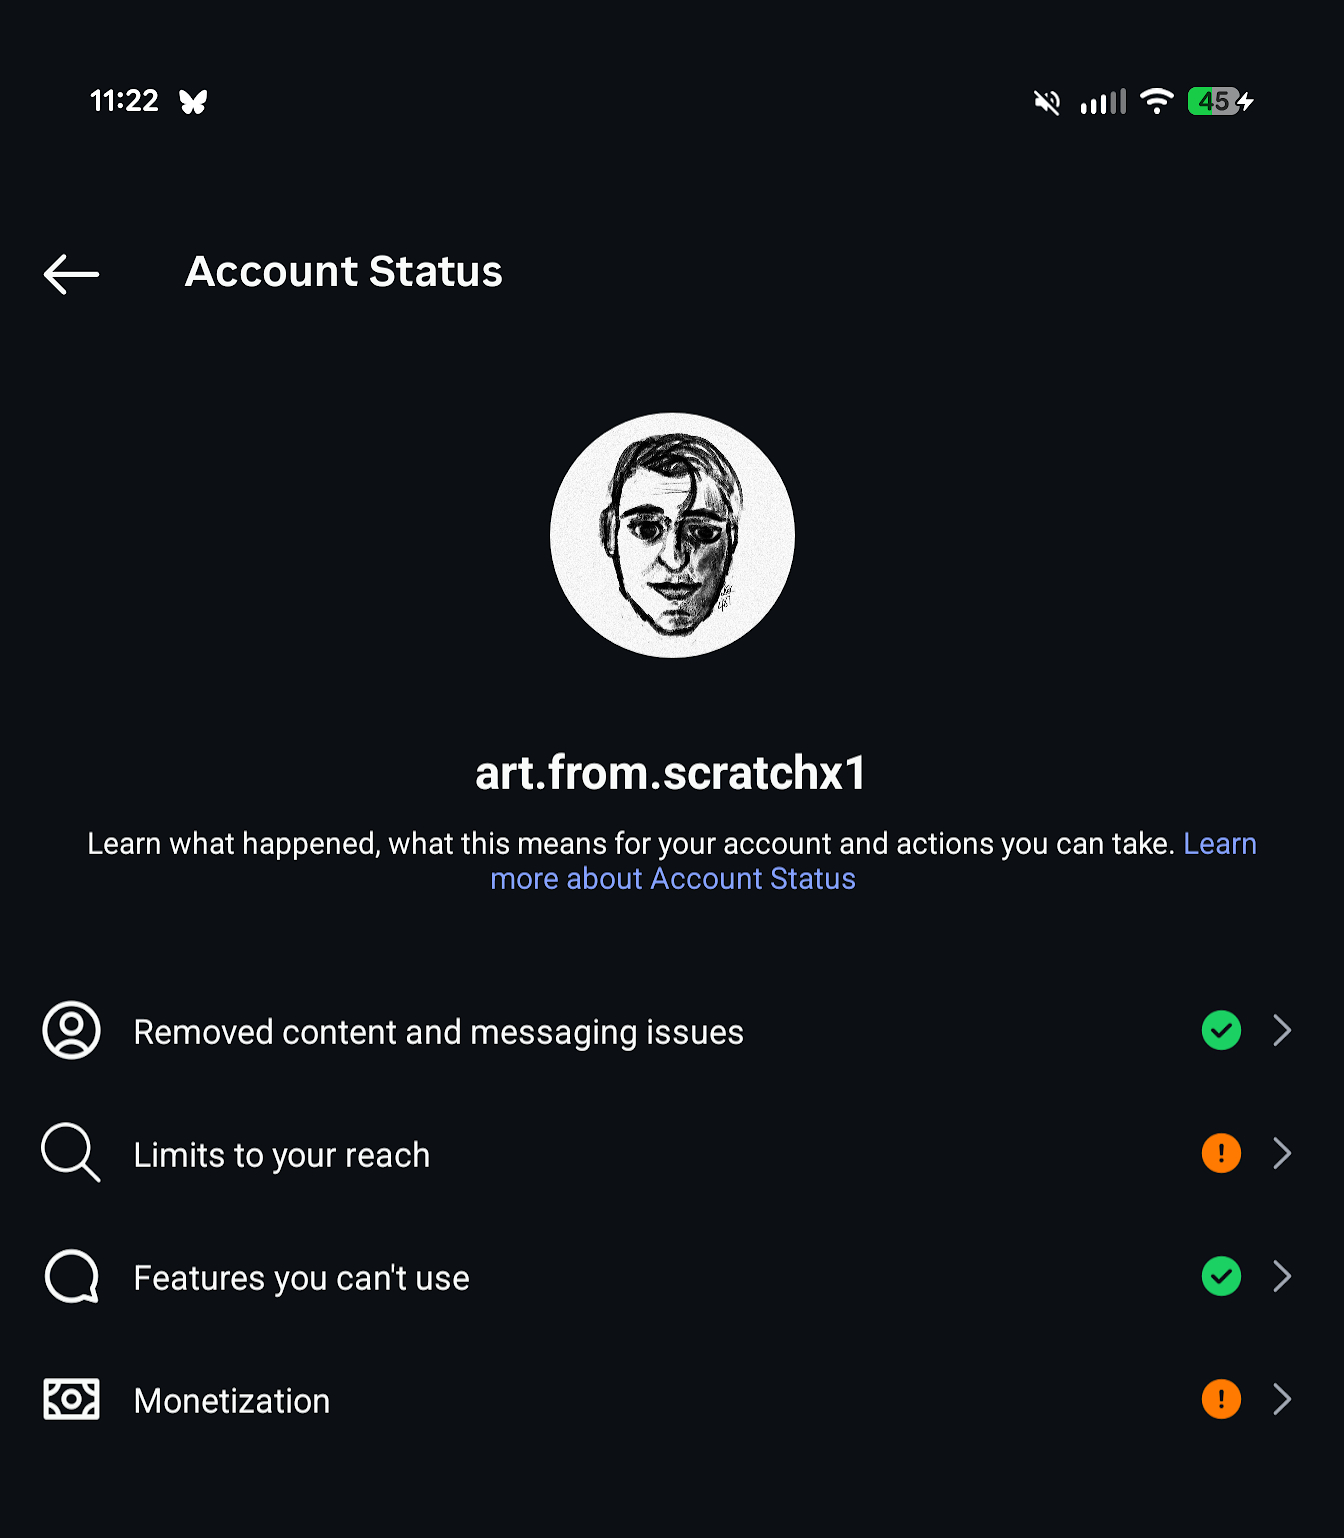
Task: Tap the back arrow icon
Action: click(71, 274)
